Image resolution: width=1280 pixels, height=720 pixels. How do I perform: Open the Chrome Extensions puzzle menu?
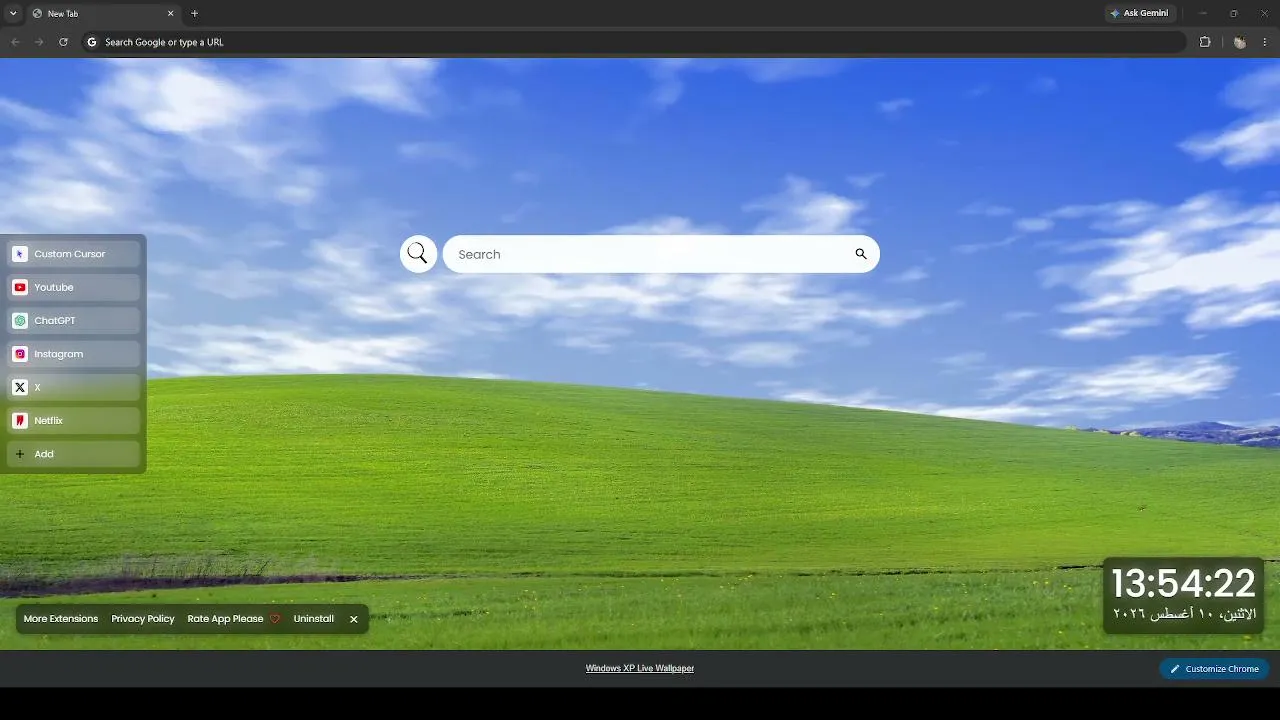(1205, 42)
